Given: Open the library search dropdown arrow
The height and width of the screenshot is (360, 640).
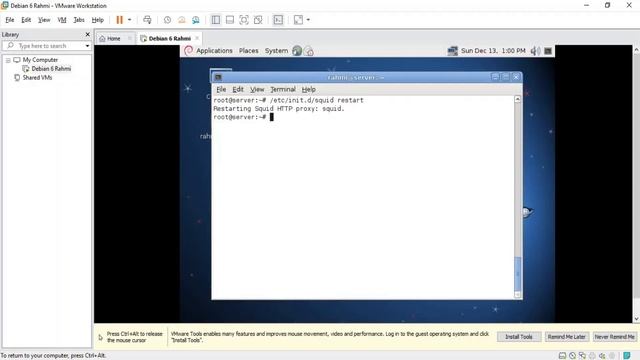Looking at the screenshot, I should click(87, 46).
